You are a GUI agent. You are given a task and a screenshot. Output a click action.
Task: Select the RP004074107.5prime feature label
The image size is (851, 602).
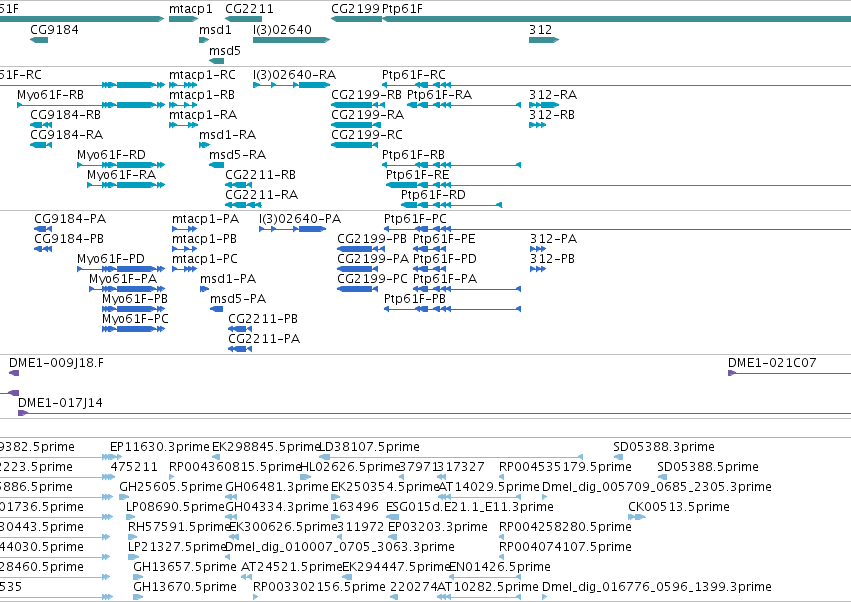(565, 547)
